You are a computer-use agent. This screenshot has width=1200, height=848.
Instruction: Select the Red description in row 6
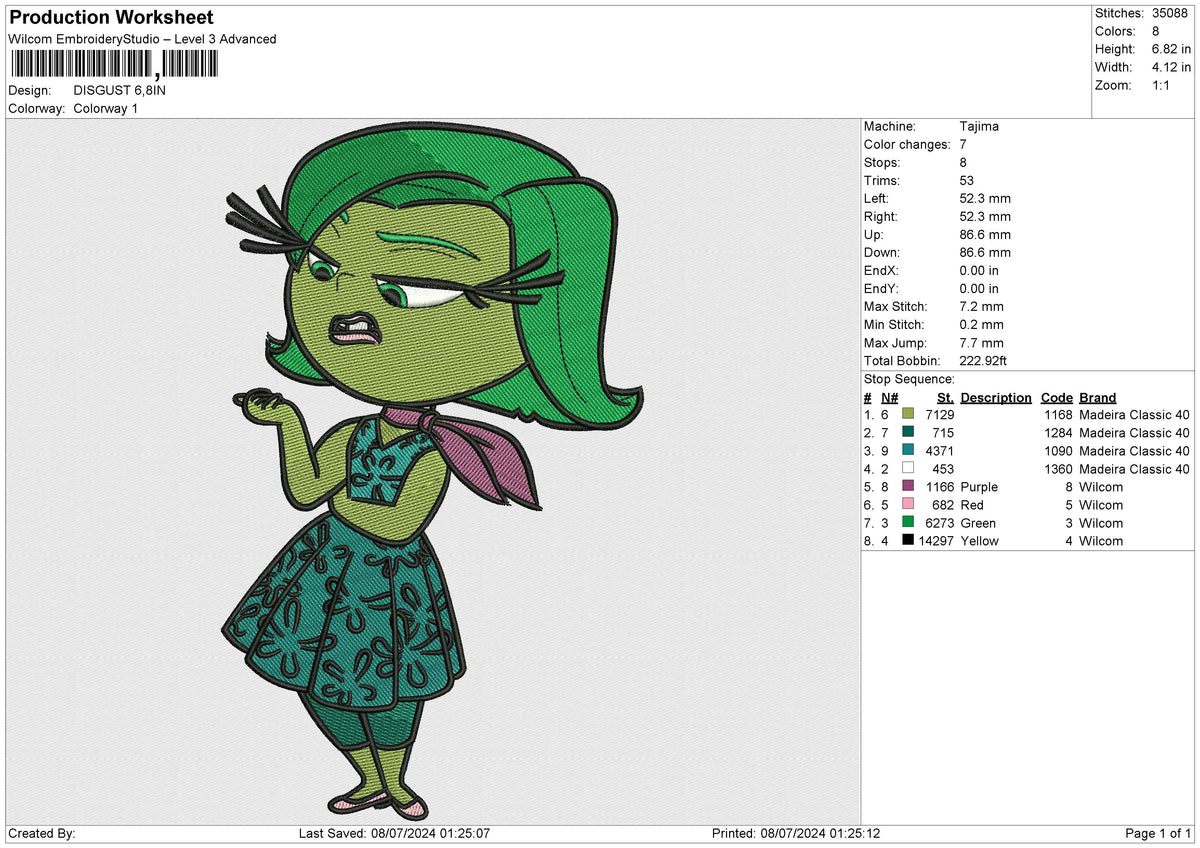pos(972,505)
